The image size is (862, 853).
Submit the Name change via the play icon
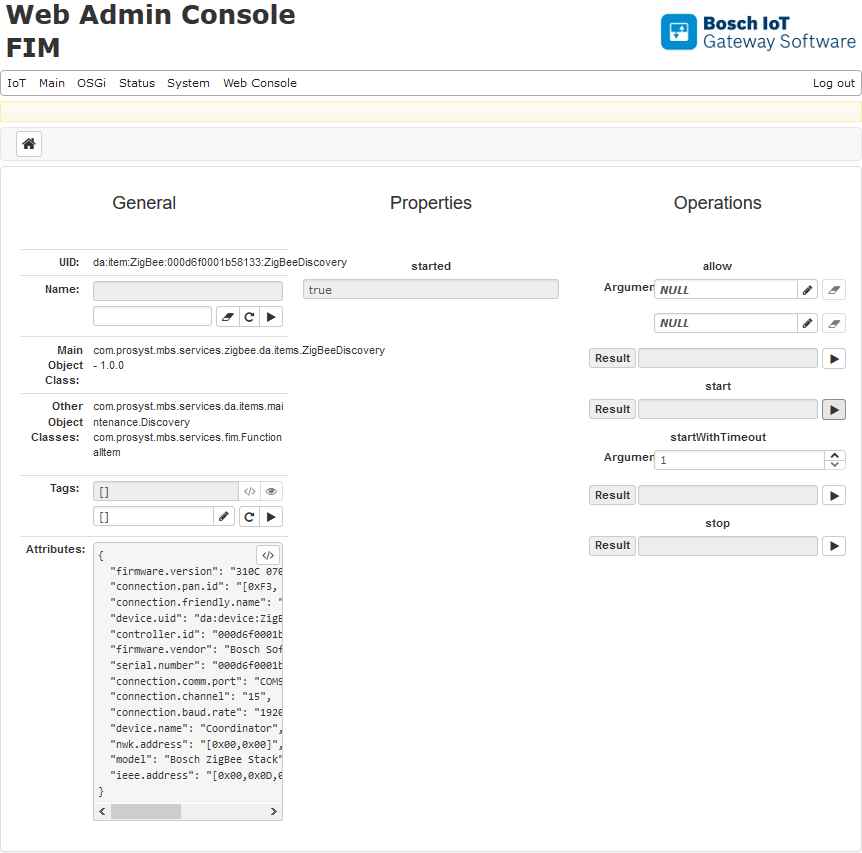(270, 316)
